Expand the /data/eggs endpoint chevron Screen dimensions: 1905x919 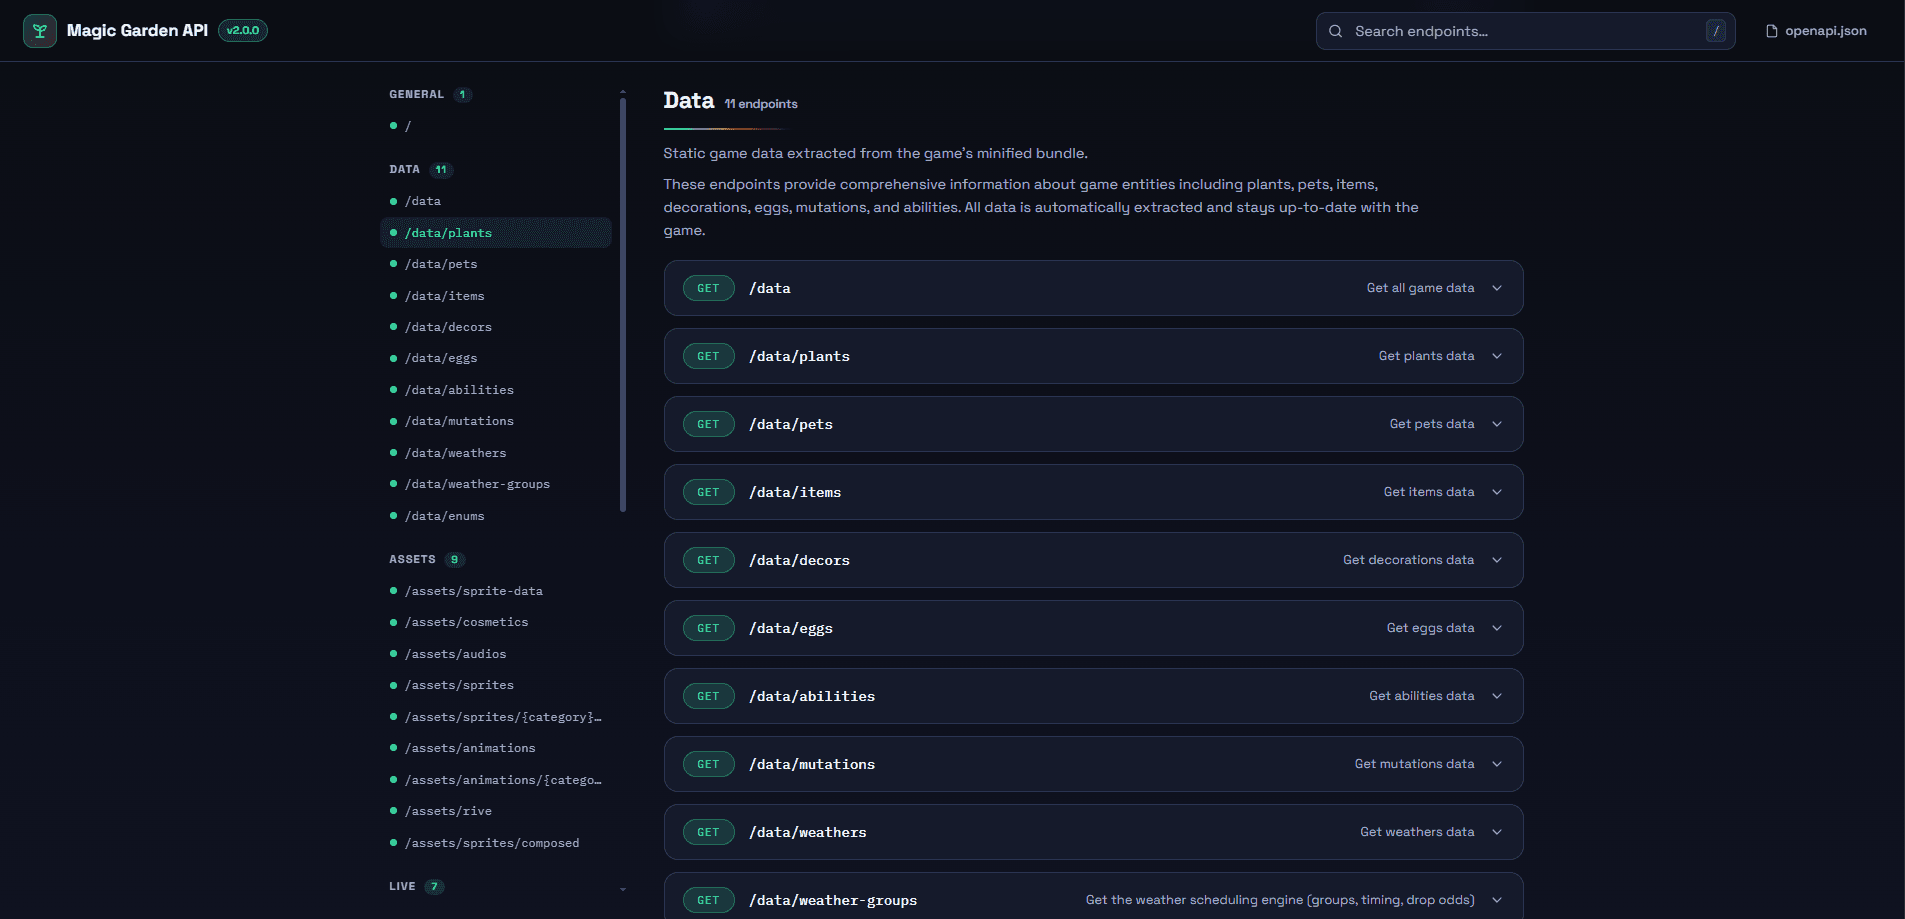(1497, 628)
